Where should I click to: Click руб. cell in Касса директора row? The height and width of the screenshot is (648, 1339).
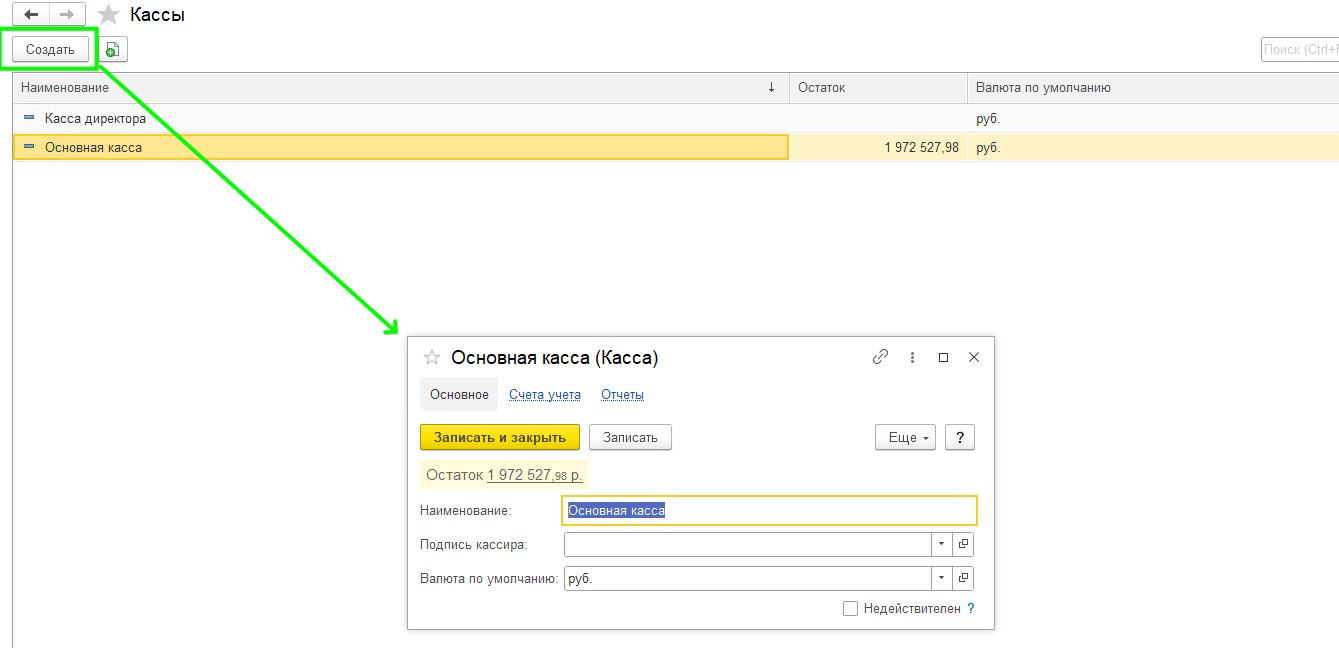pos(1153,118)
